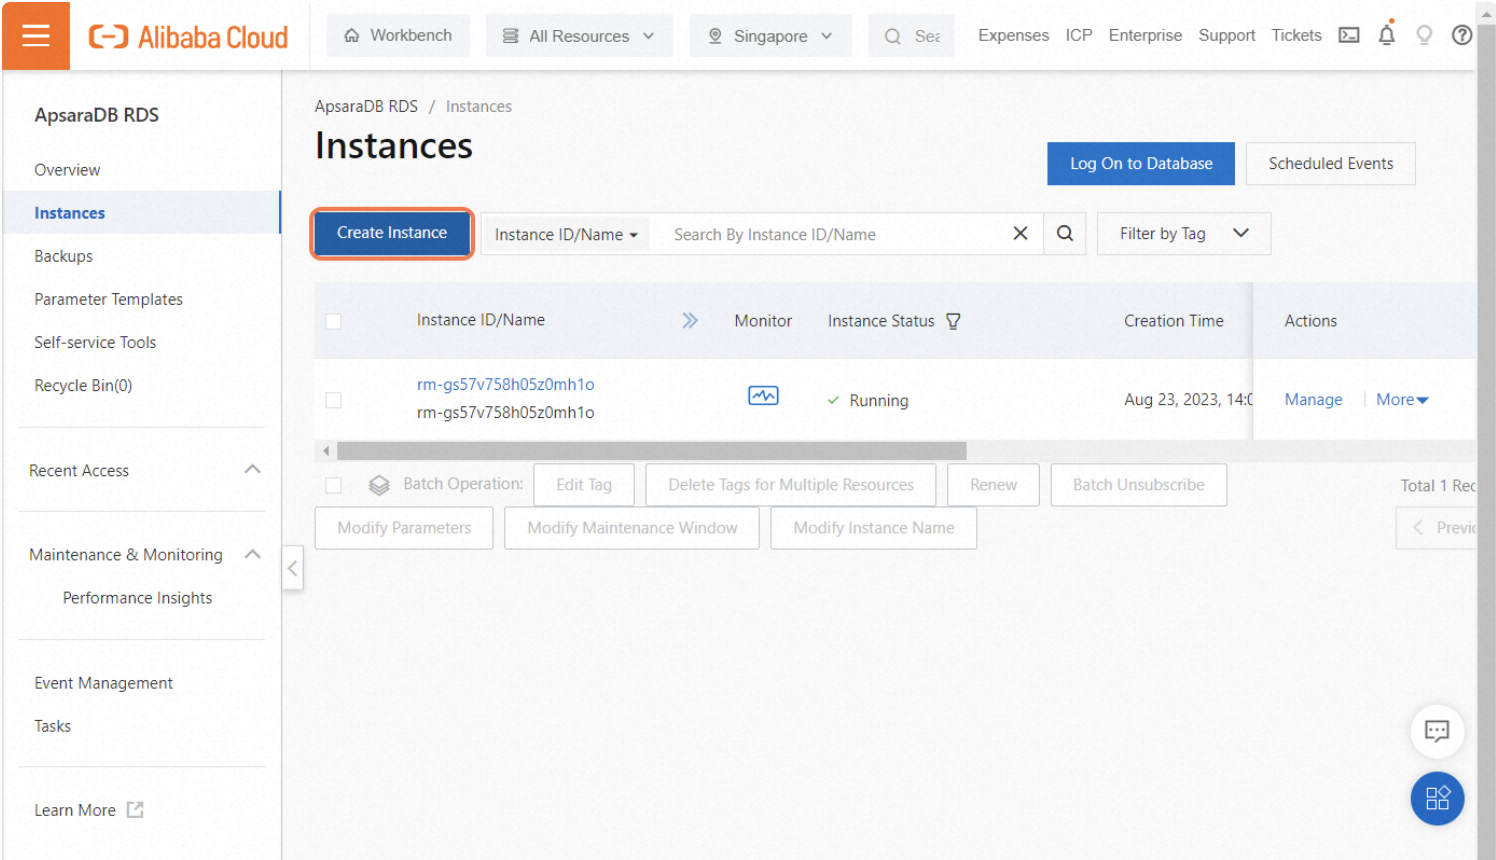The image size is (1496, 860).
Task: Open ICP in top bar
Action: click(x=1079, y=35)
